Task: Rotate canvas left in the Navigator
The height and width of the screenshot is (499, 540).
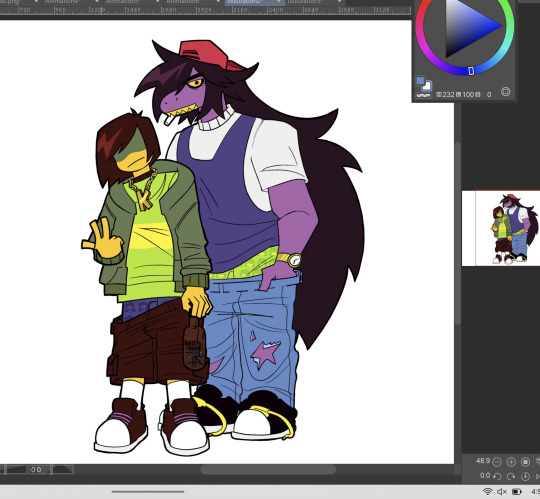Action: click(x=497, y=476)
